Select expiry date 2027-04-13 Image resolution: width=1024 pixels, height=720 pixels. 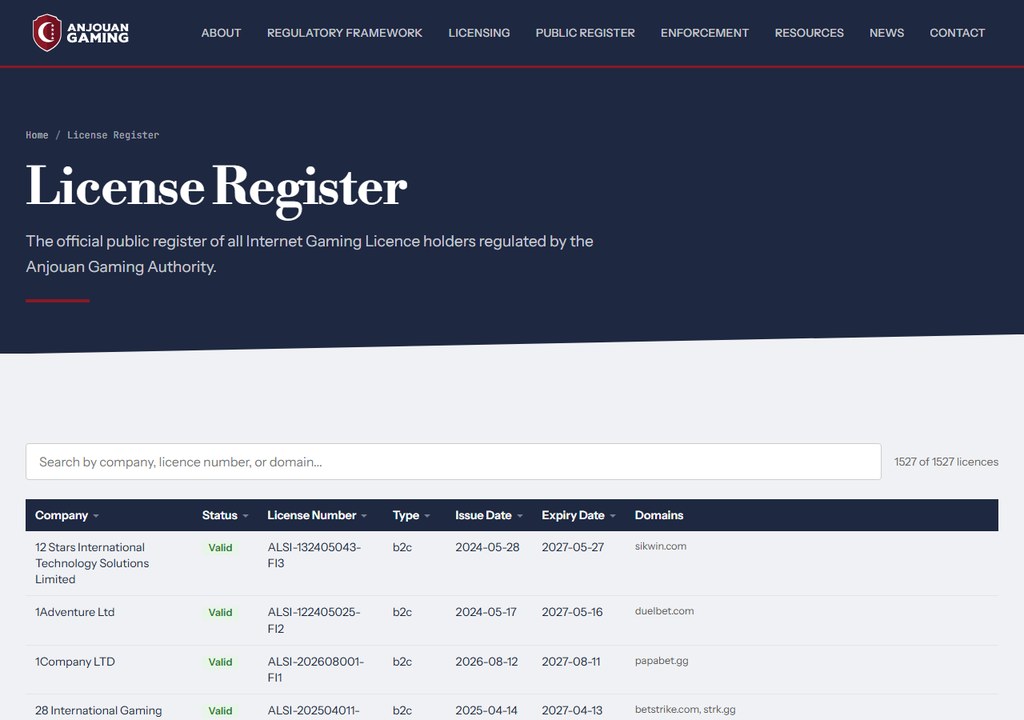point(572,710)
